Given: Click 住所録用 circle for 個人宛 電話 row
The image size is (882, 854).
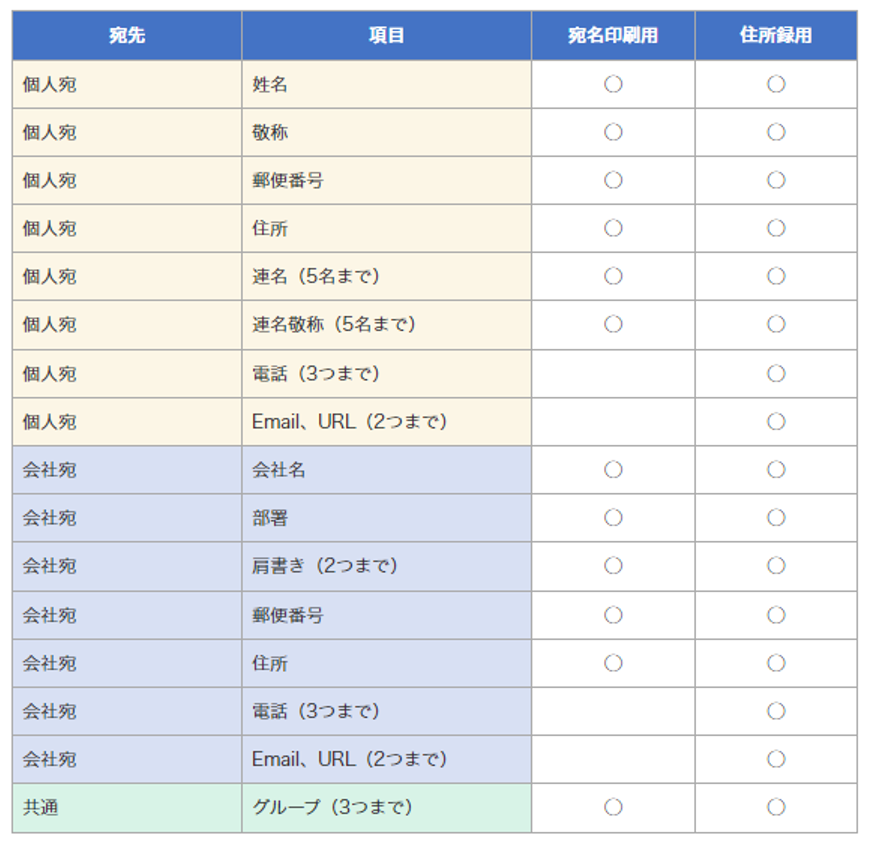Looking at the screenshot, I should pyautogui.click(x=776, y=374).
